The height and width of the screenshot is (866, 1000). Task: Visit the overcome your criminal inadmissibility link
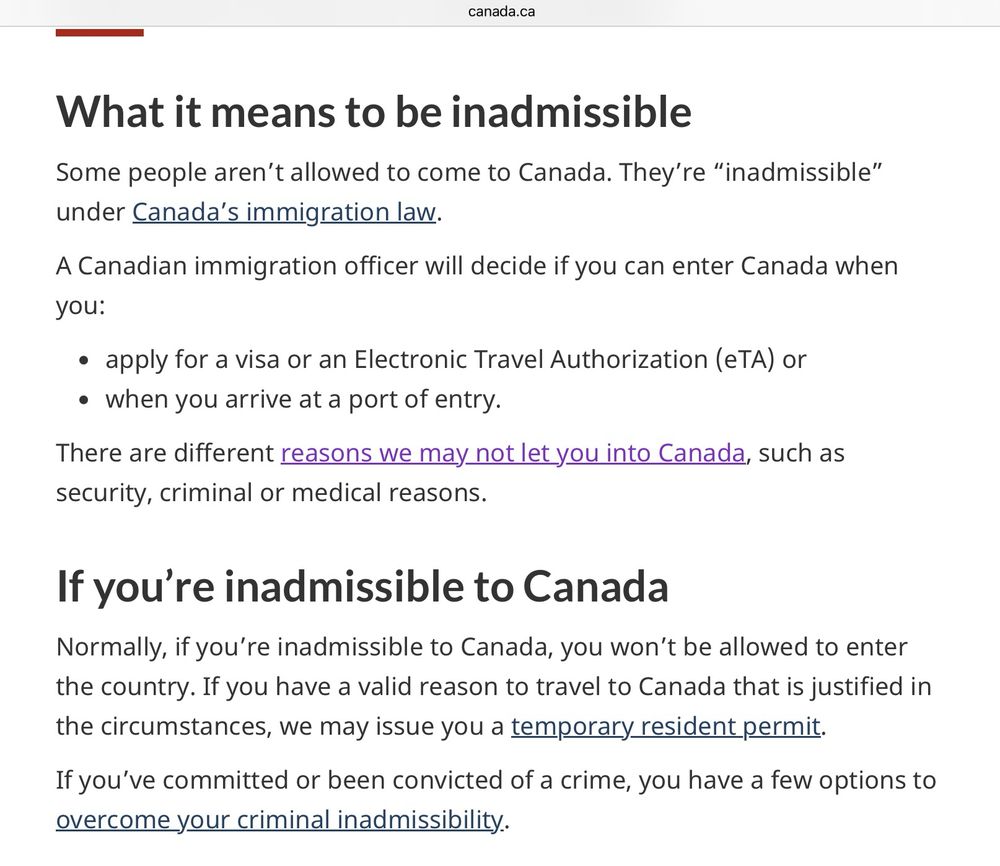[x=280, y=820]
